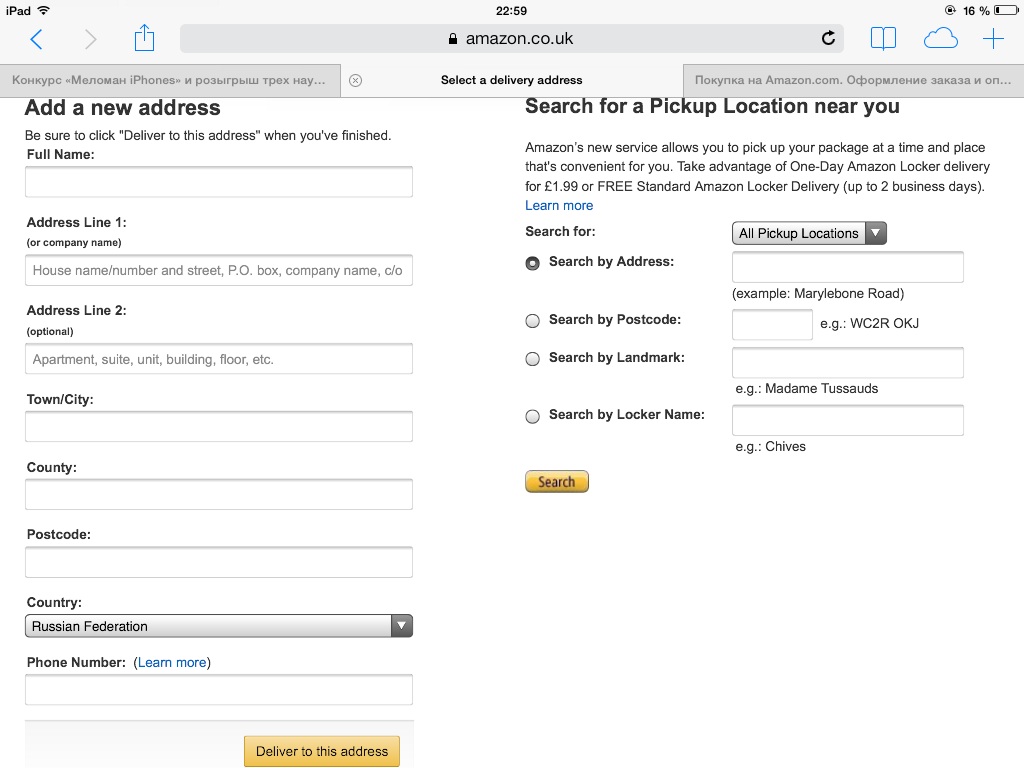Tap the Safari back arrow
The height and width of the screenshot is (768, 1024).
click(37, 39)
